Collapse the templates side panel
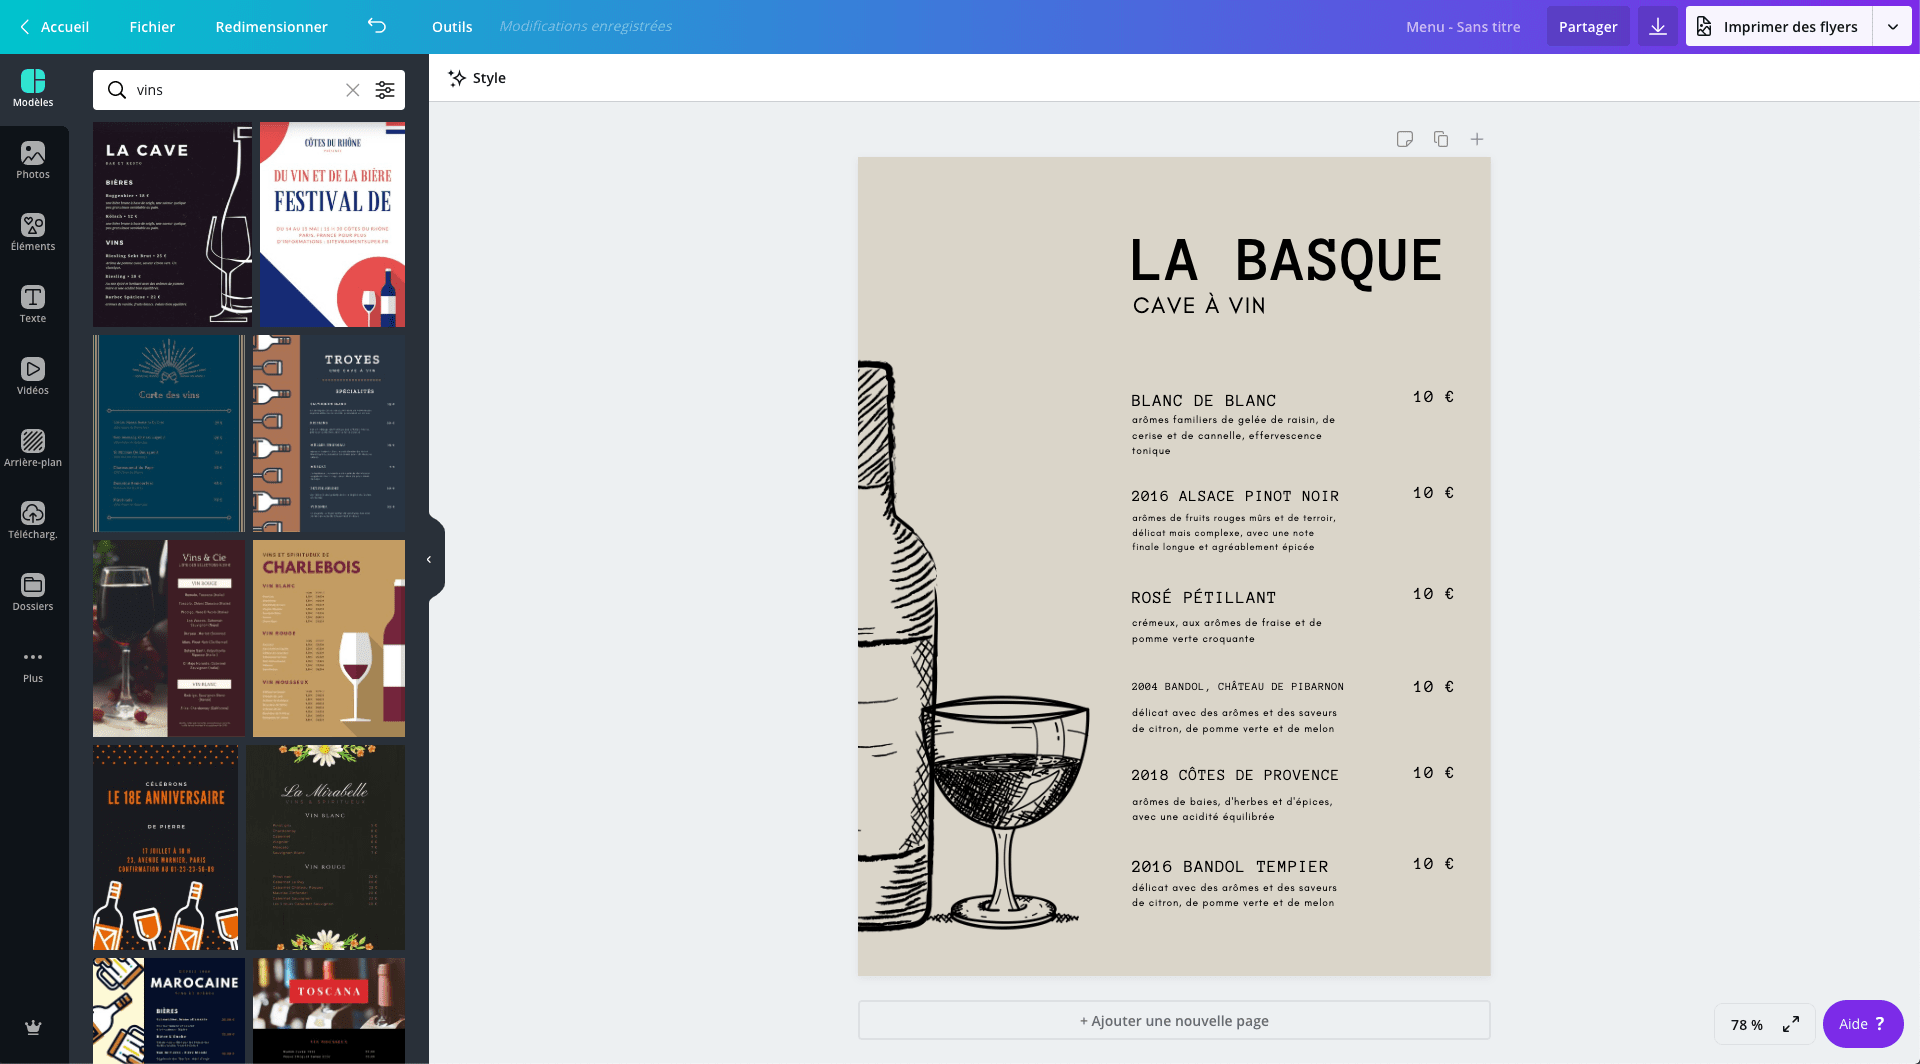 pyautogui.click(x=430, y=559)
